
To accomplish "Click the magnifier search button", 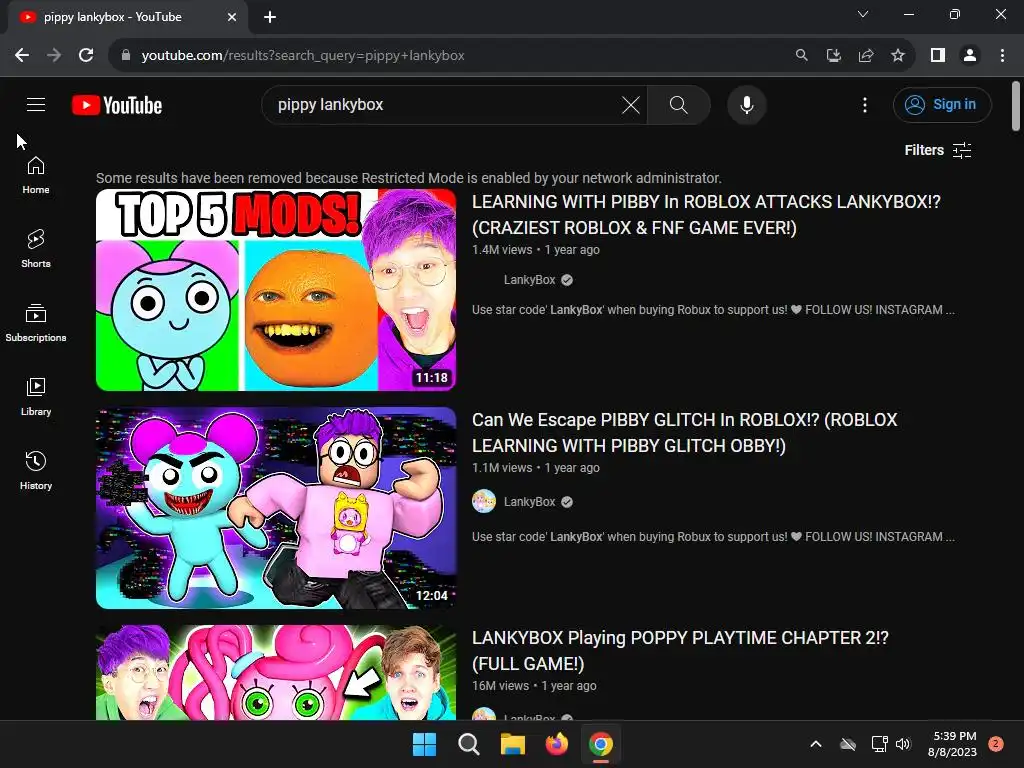I will [679, 105].
